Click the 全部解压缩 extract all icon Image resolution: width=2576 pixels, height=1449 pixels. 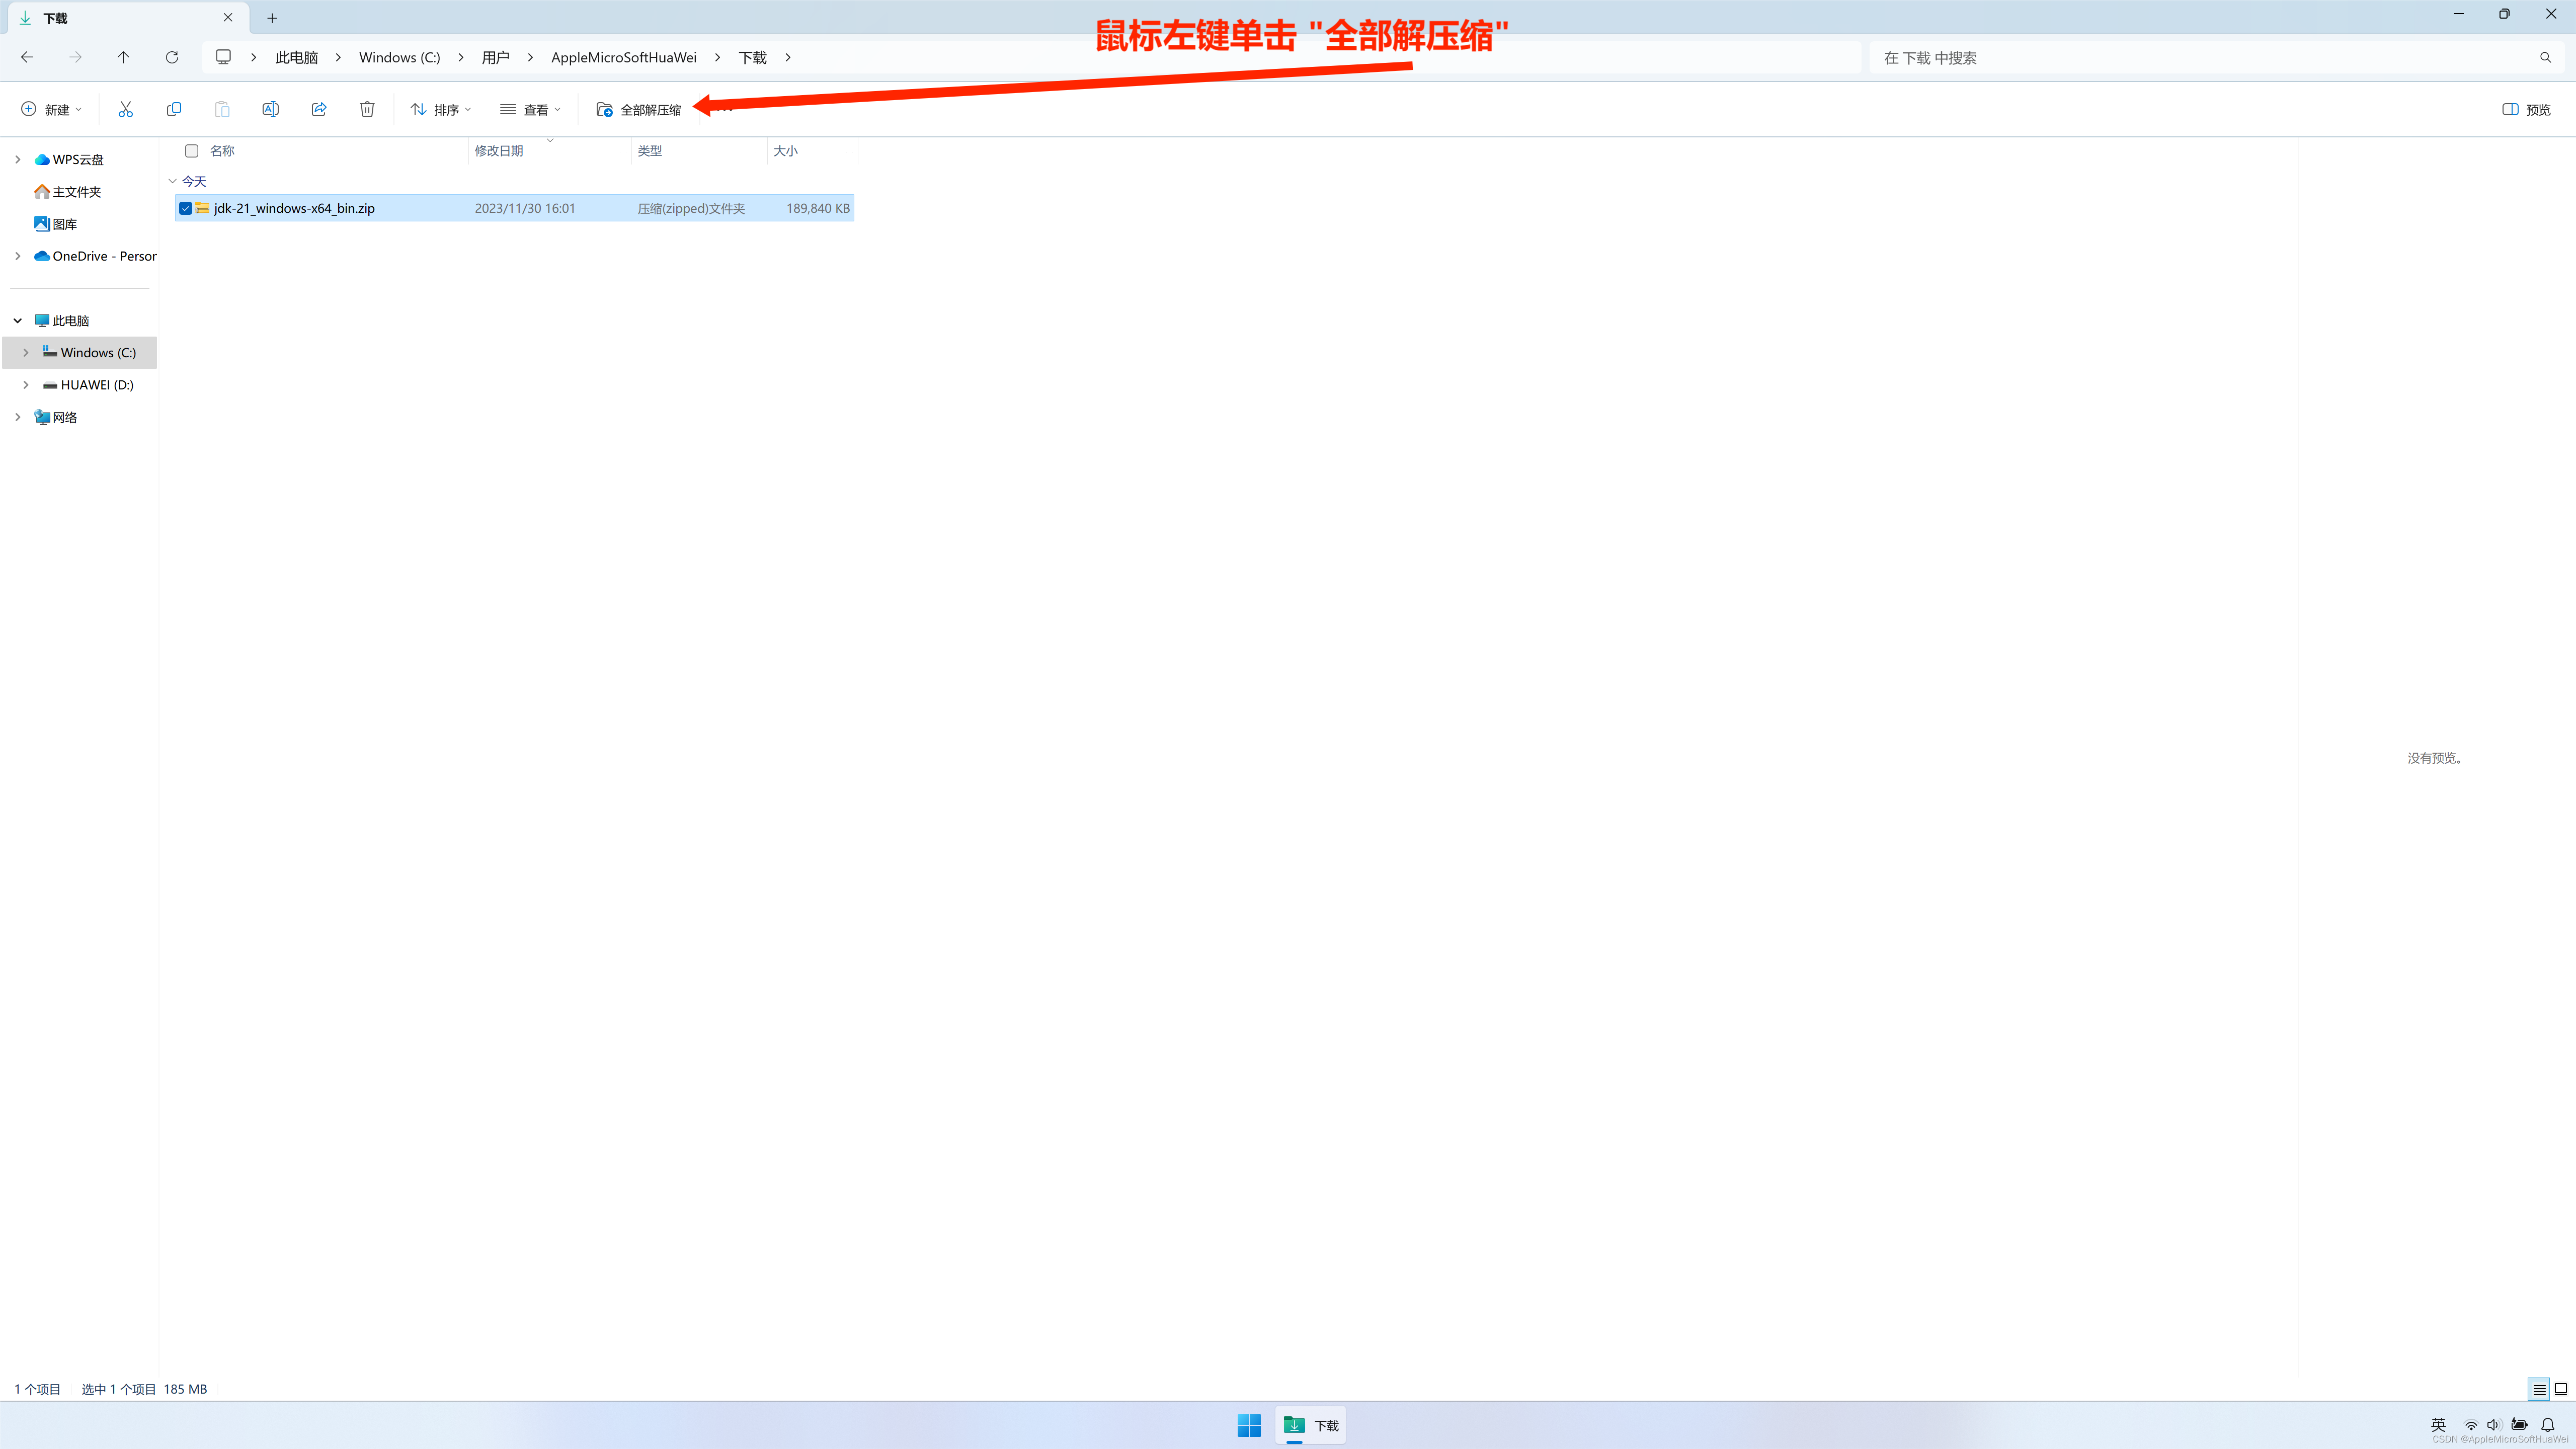[604, 109]
